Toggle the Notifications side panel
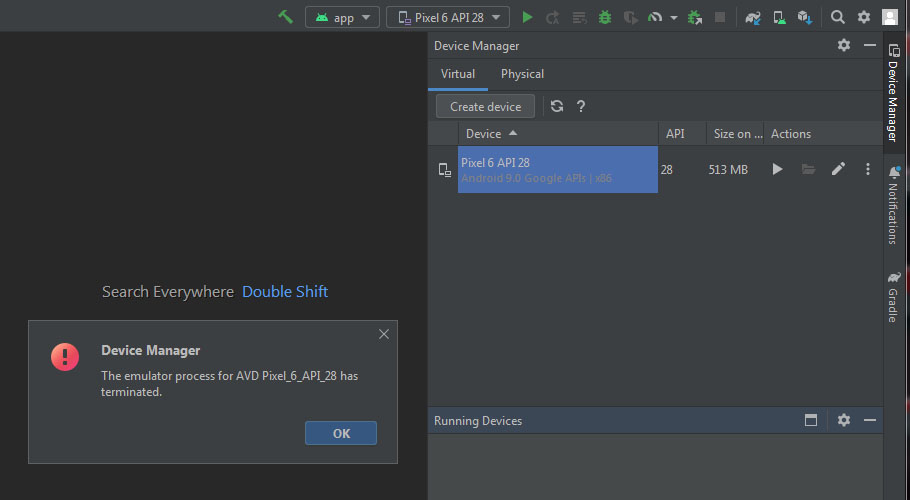 893,205
